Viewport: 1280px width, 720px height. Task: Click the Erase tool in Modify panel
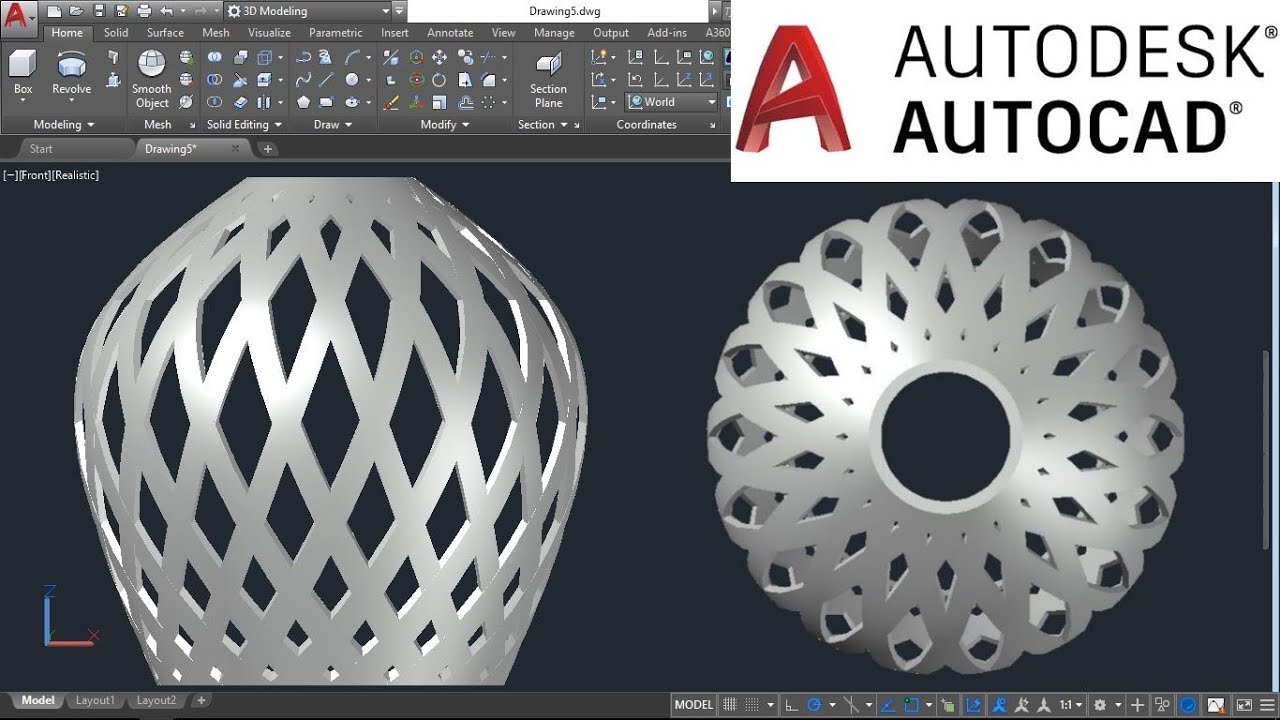coord(391,102)
